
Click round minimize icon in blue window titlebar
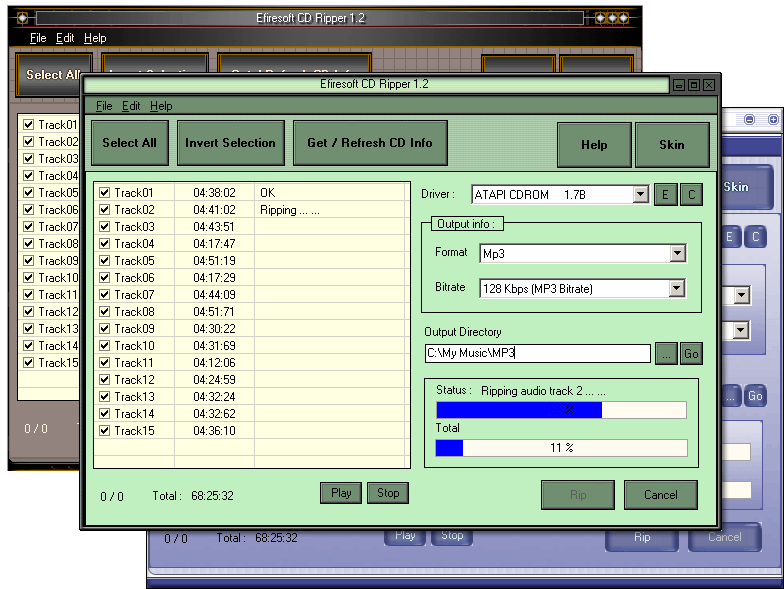[x=749, y=120]
